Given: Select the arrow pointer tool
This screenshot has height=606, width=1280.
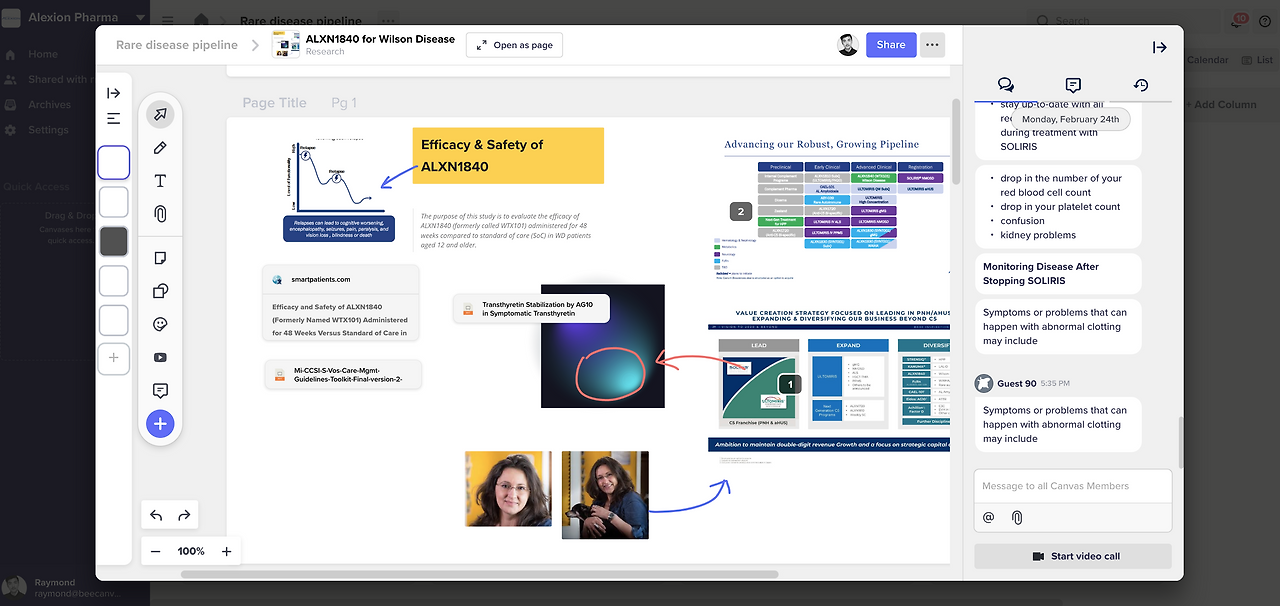Looking at the screenshot, I should [159, 114].
